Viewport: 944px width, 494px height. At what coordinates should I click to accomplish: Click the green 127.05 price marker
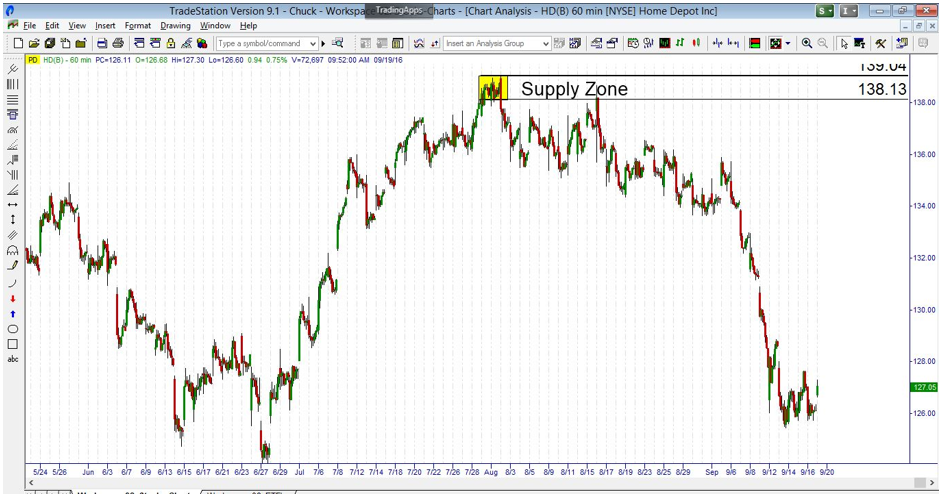click(924, 387)
